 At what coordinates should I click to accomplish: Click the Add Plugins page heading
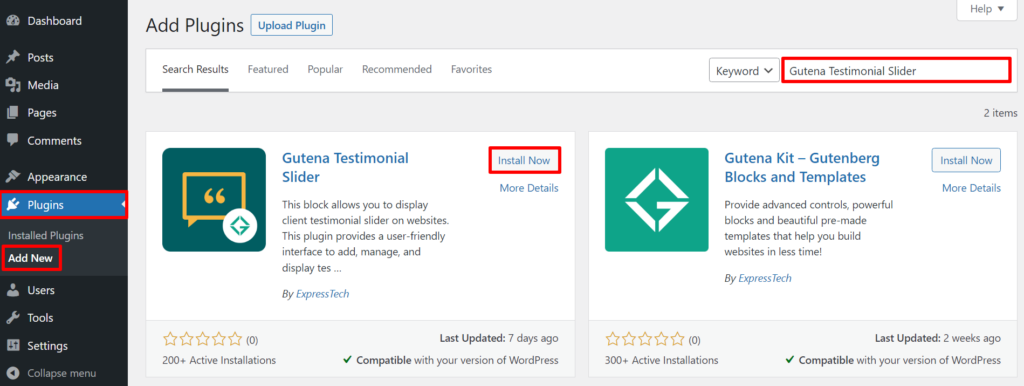(195, 25)
